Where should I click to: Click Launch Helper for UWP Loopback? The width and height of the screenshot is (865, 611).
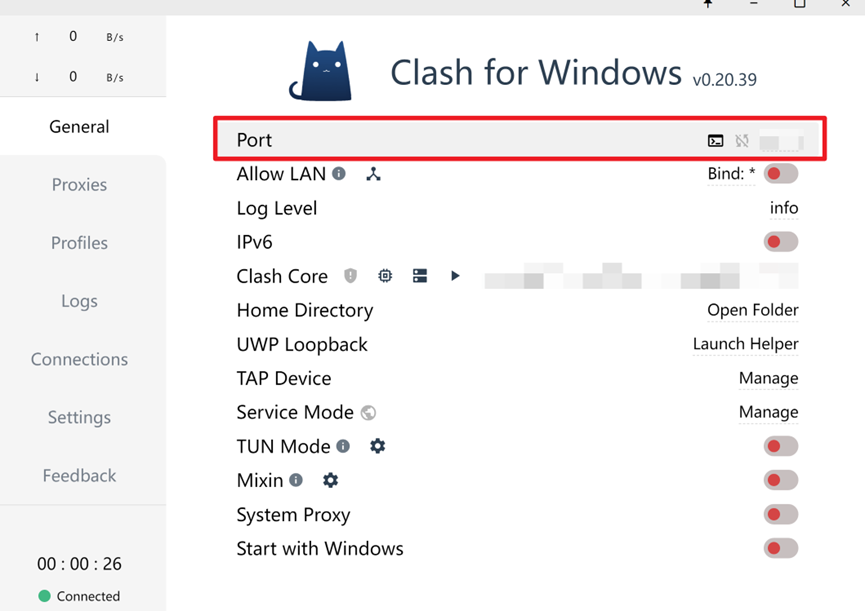tap(745, 344)
